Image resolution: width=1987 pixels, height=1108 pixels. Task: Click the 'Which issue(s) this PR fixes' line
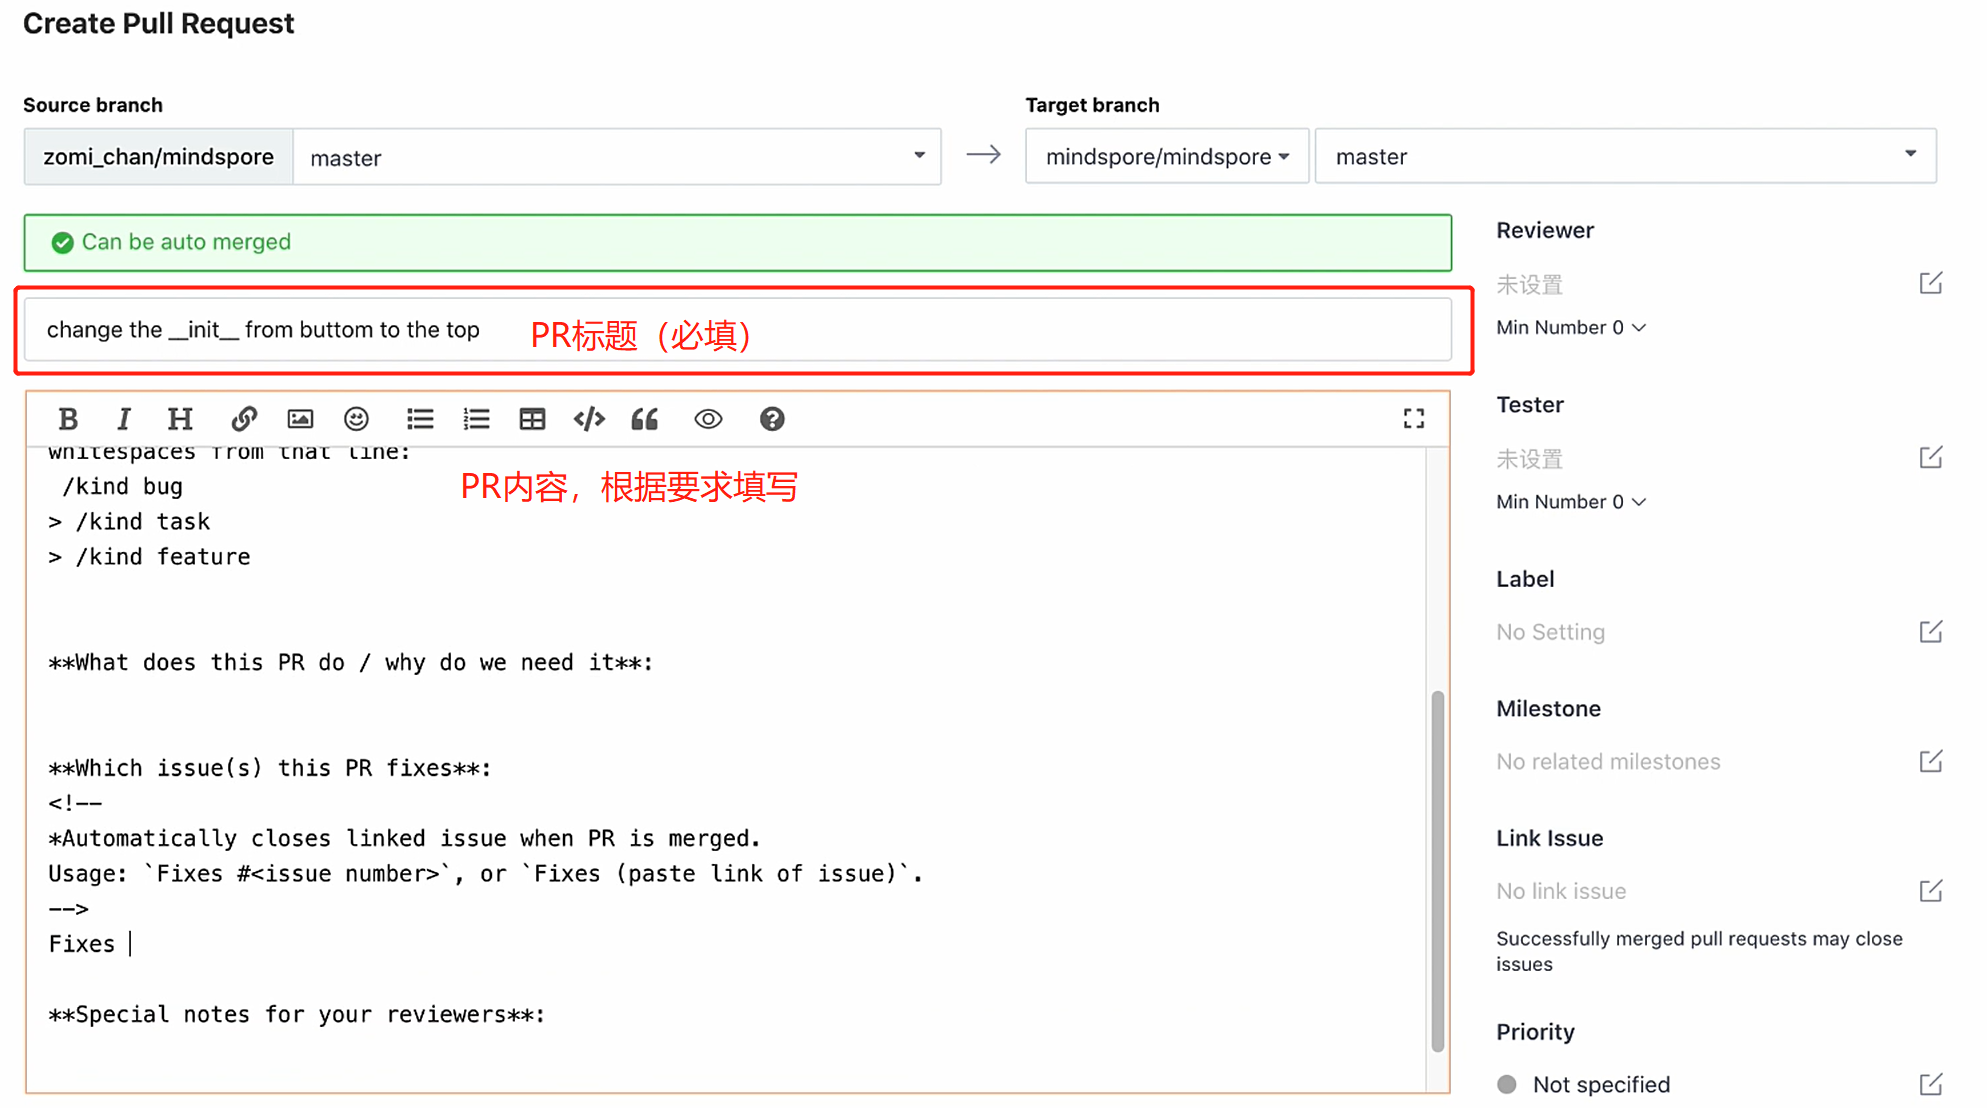click(x=270, y=768)
